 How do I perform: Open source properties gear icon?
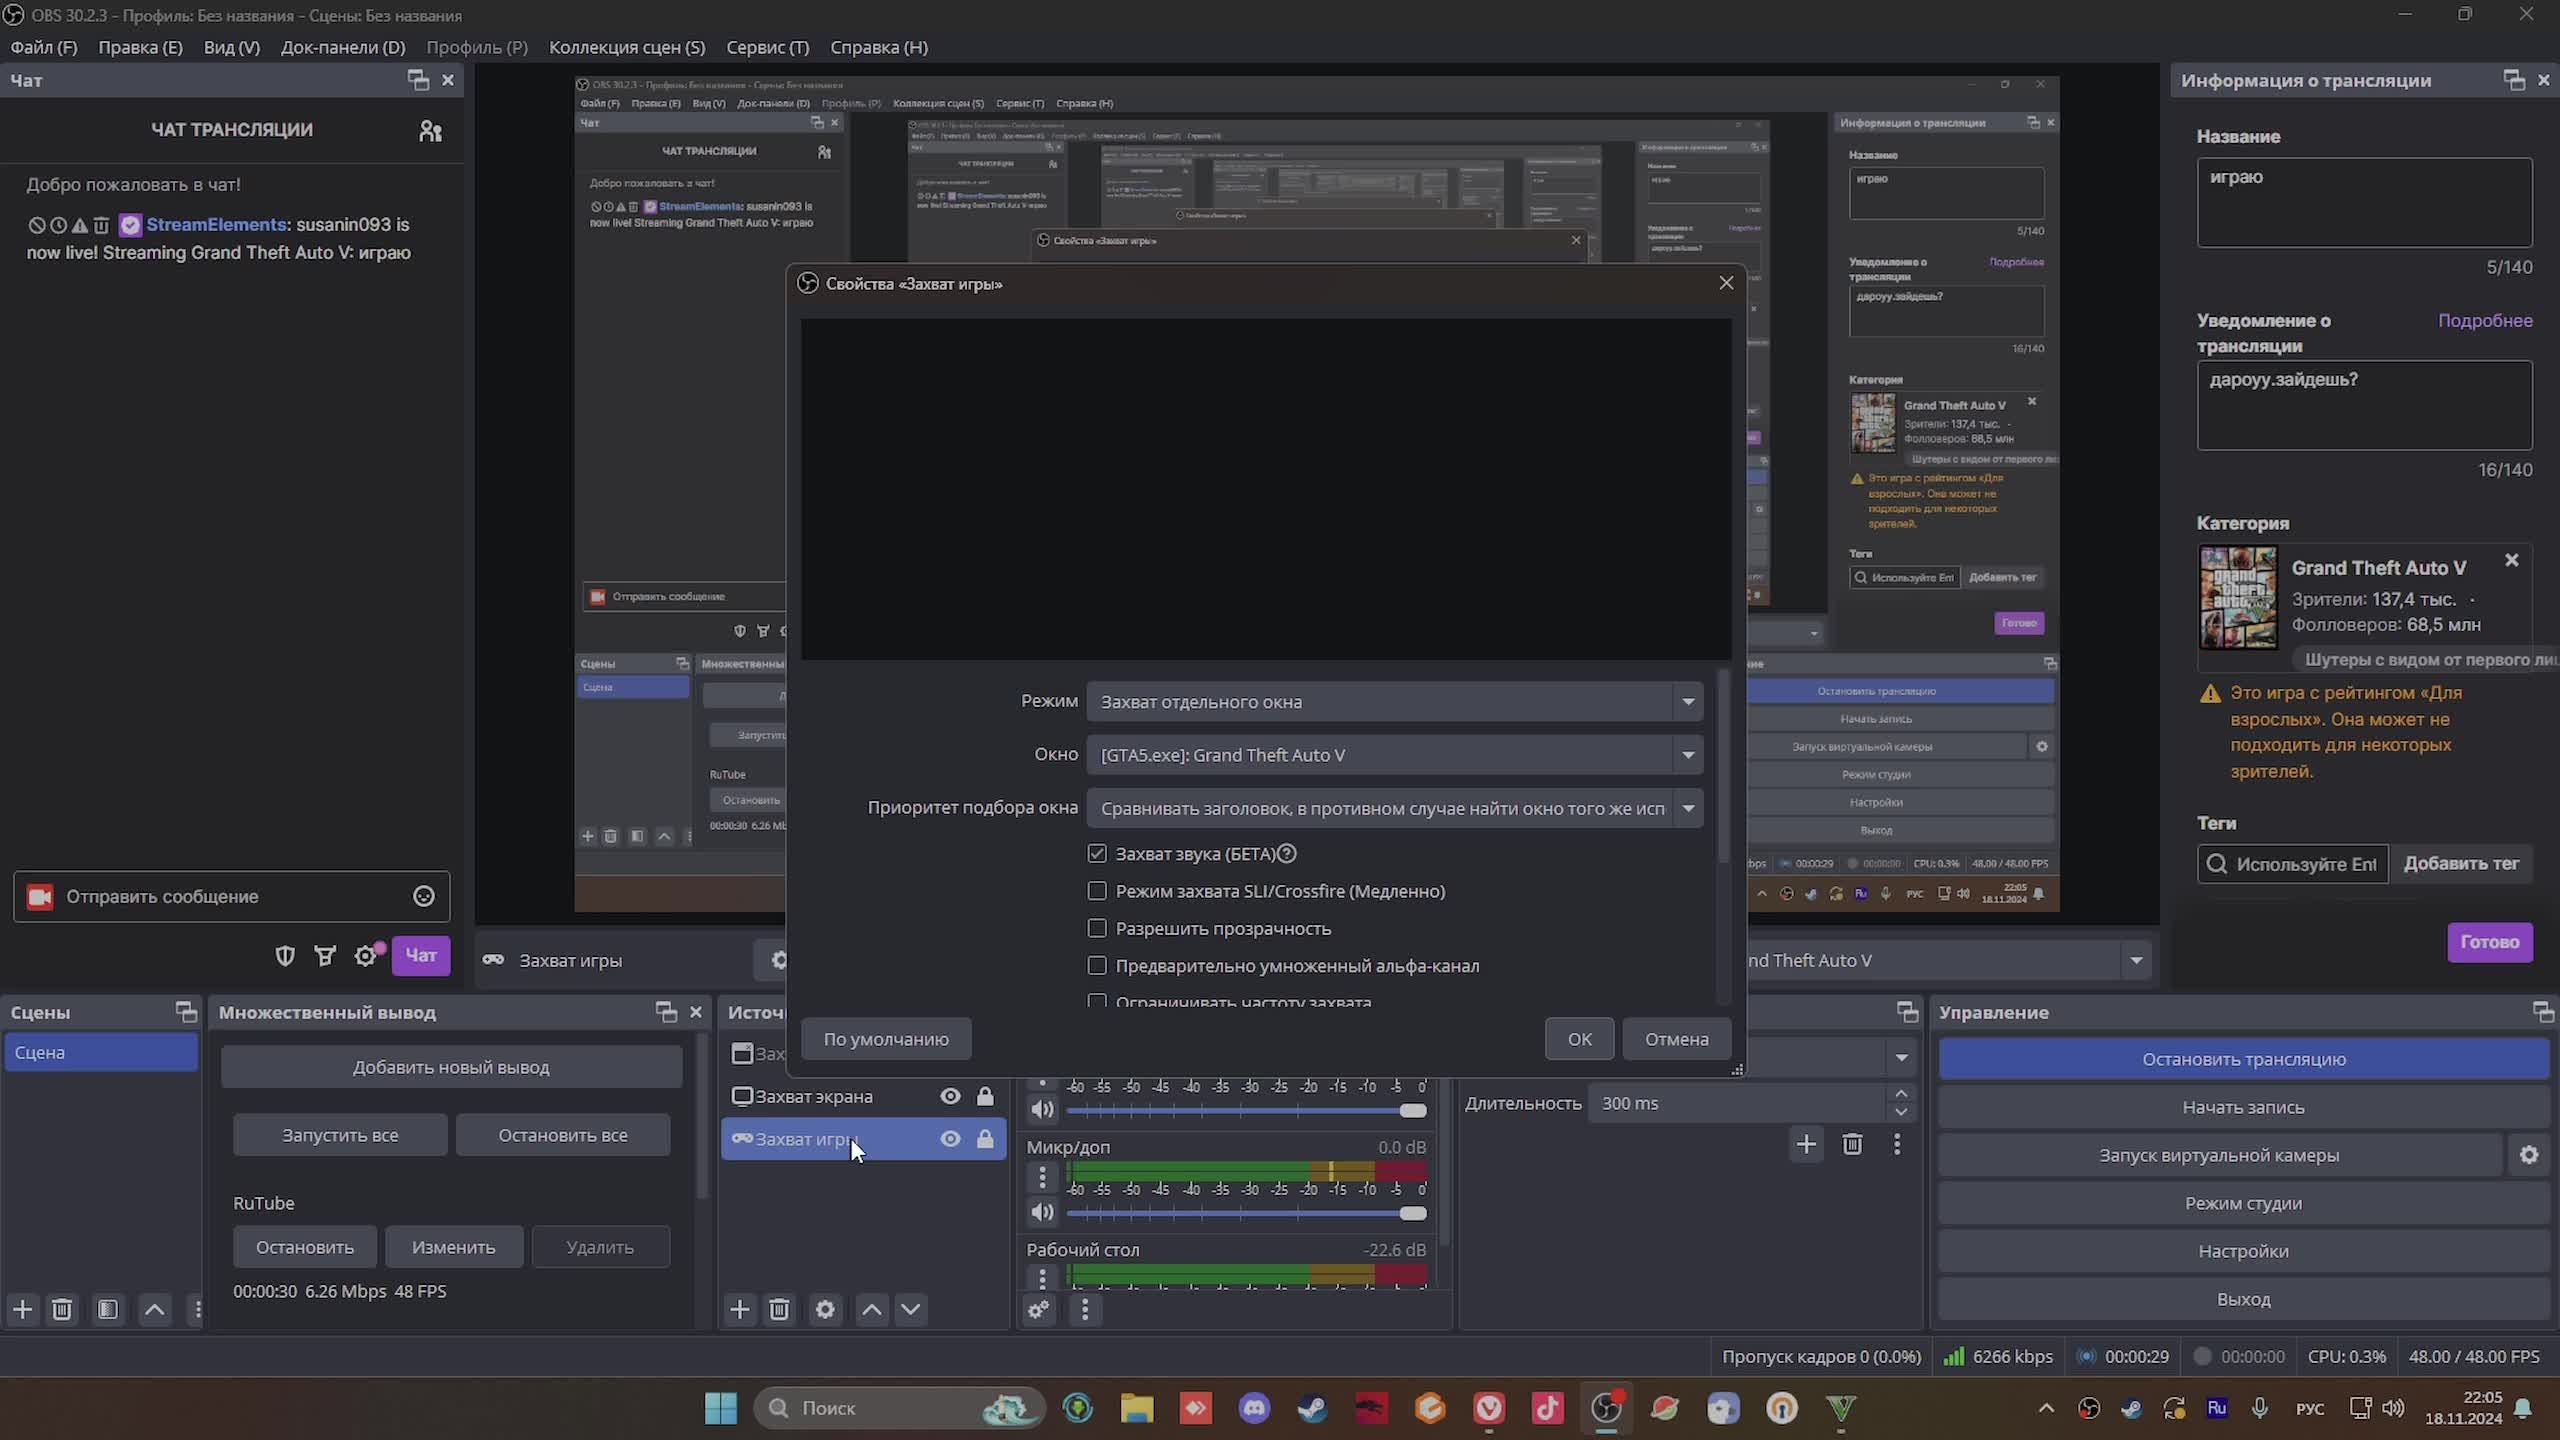click(825, 1309)
